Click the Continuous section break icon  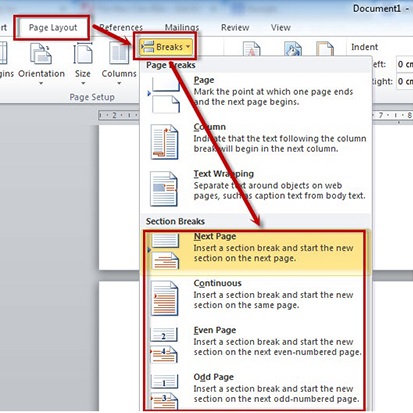click(164, 298)
